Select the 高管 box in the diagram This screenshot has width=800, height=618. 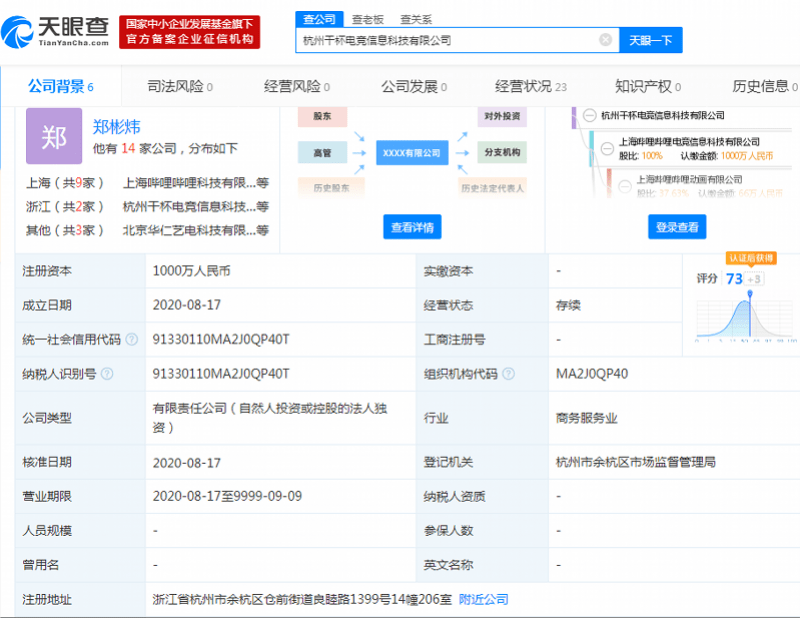click(322, 153)
